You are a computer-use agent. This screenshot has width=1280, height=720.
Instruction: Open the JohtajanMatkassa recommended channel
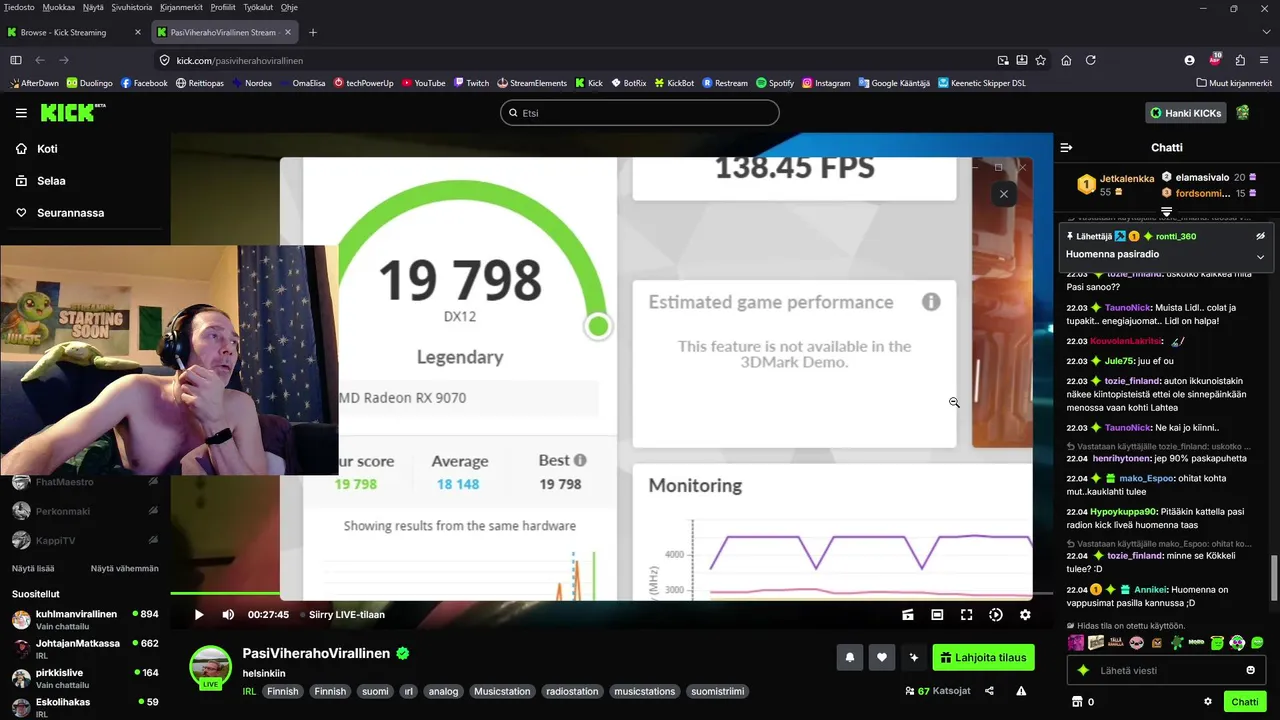(85, 648)
